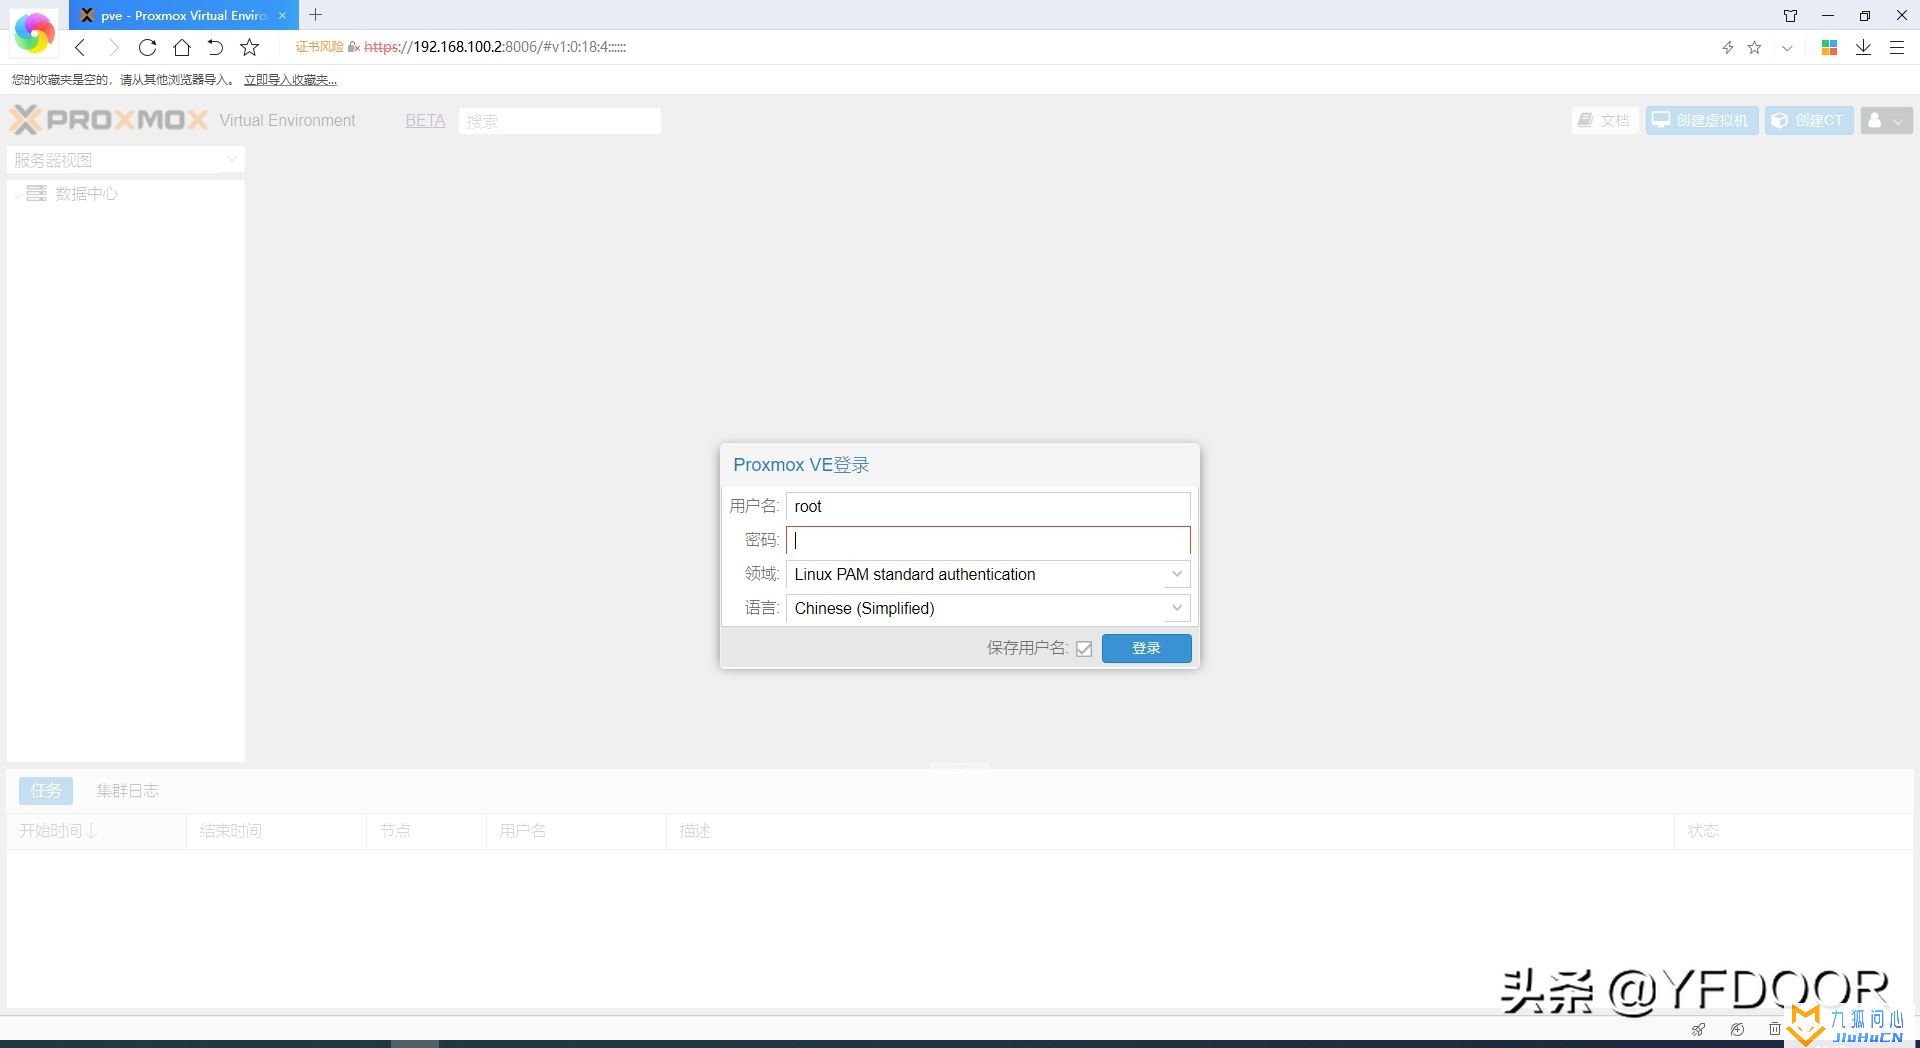Click the password input field
This screenshot has width=1920, height=1048.
click(x=988, y=541)
